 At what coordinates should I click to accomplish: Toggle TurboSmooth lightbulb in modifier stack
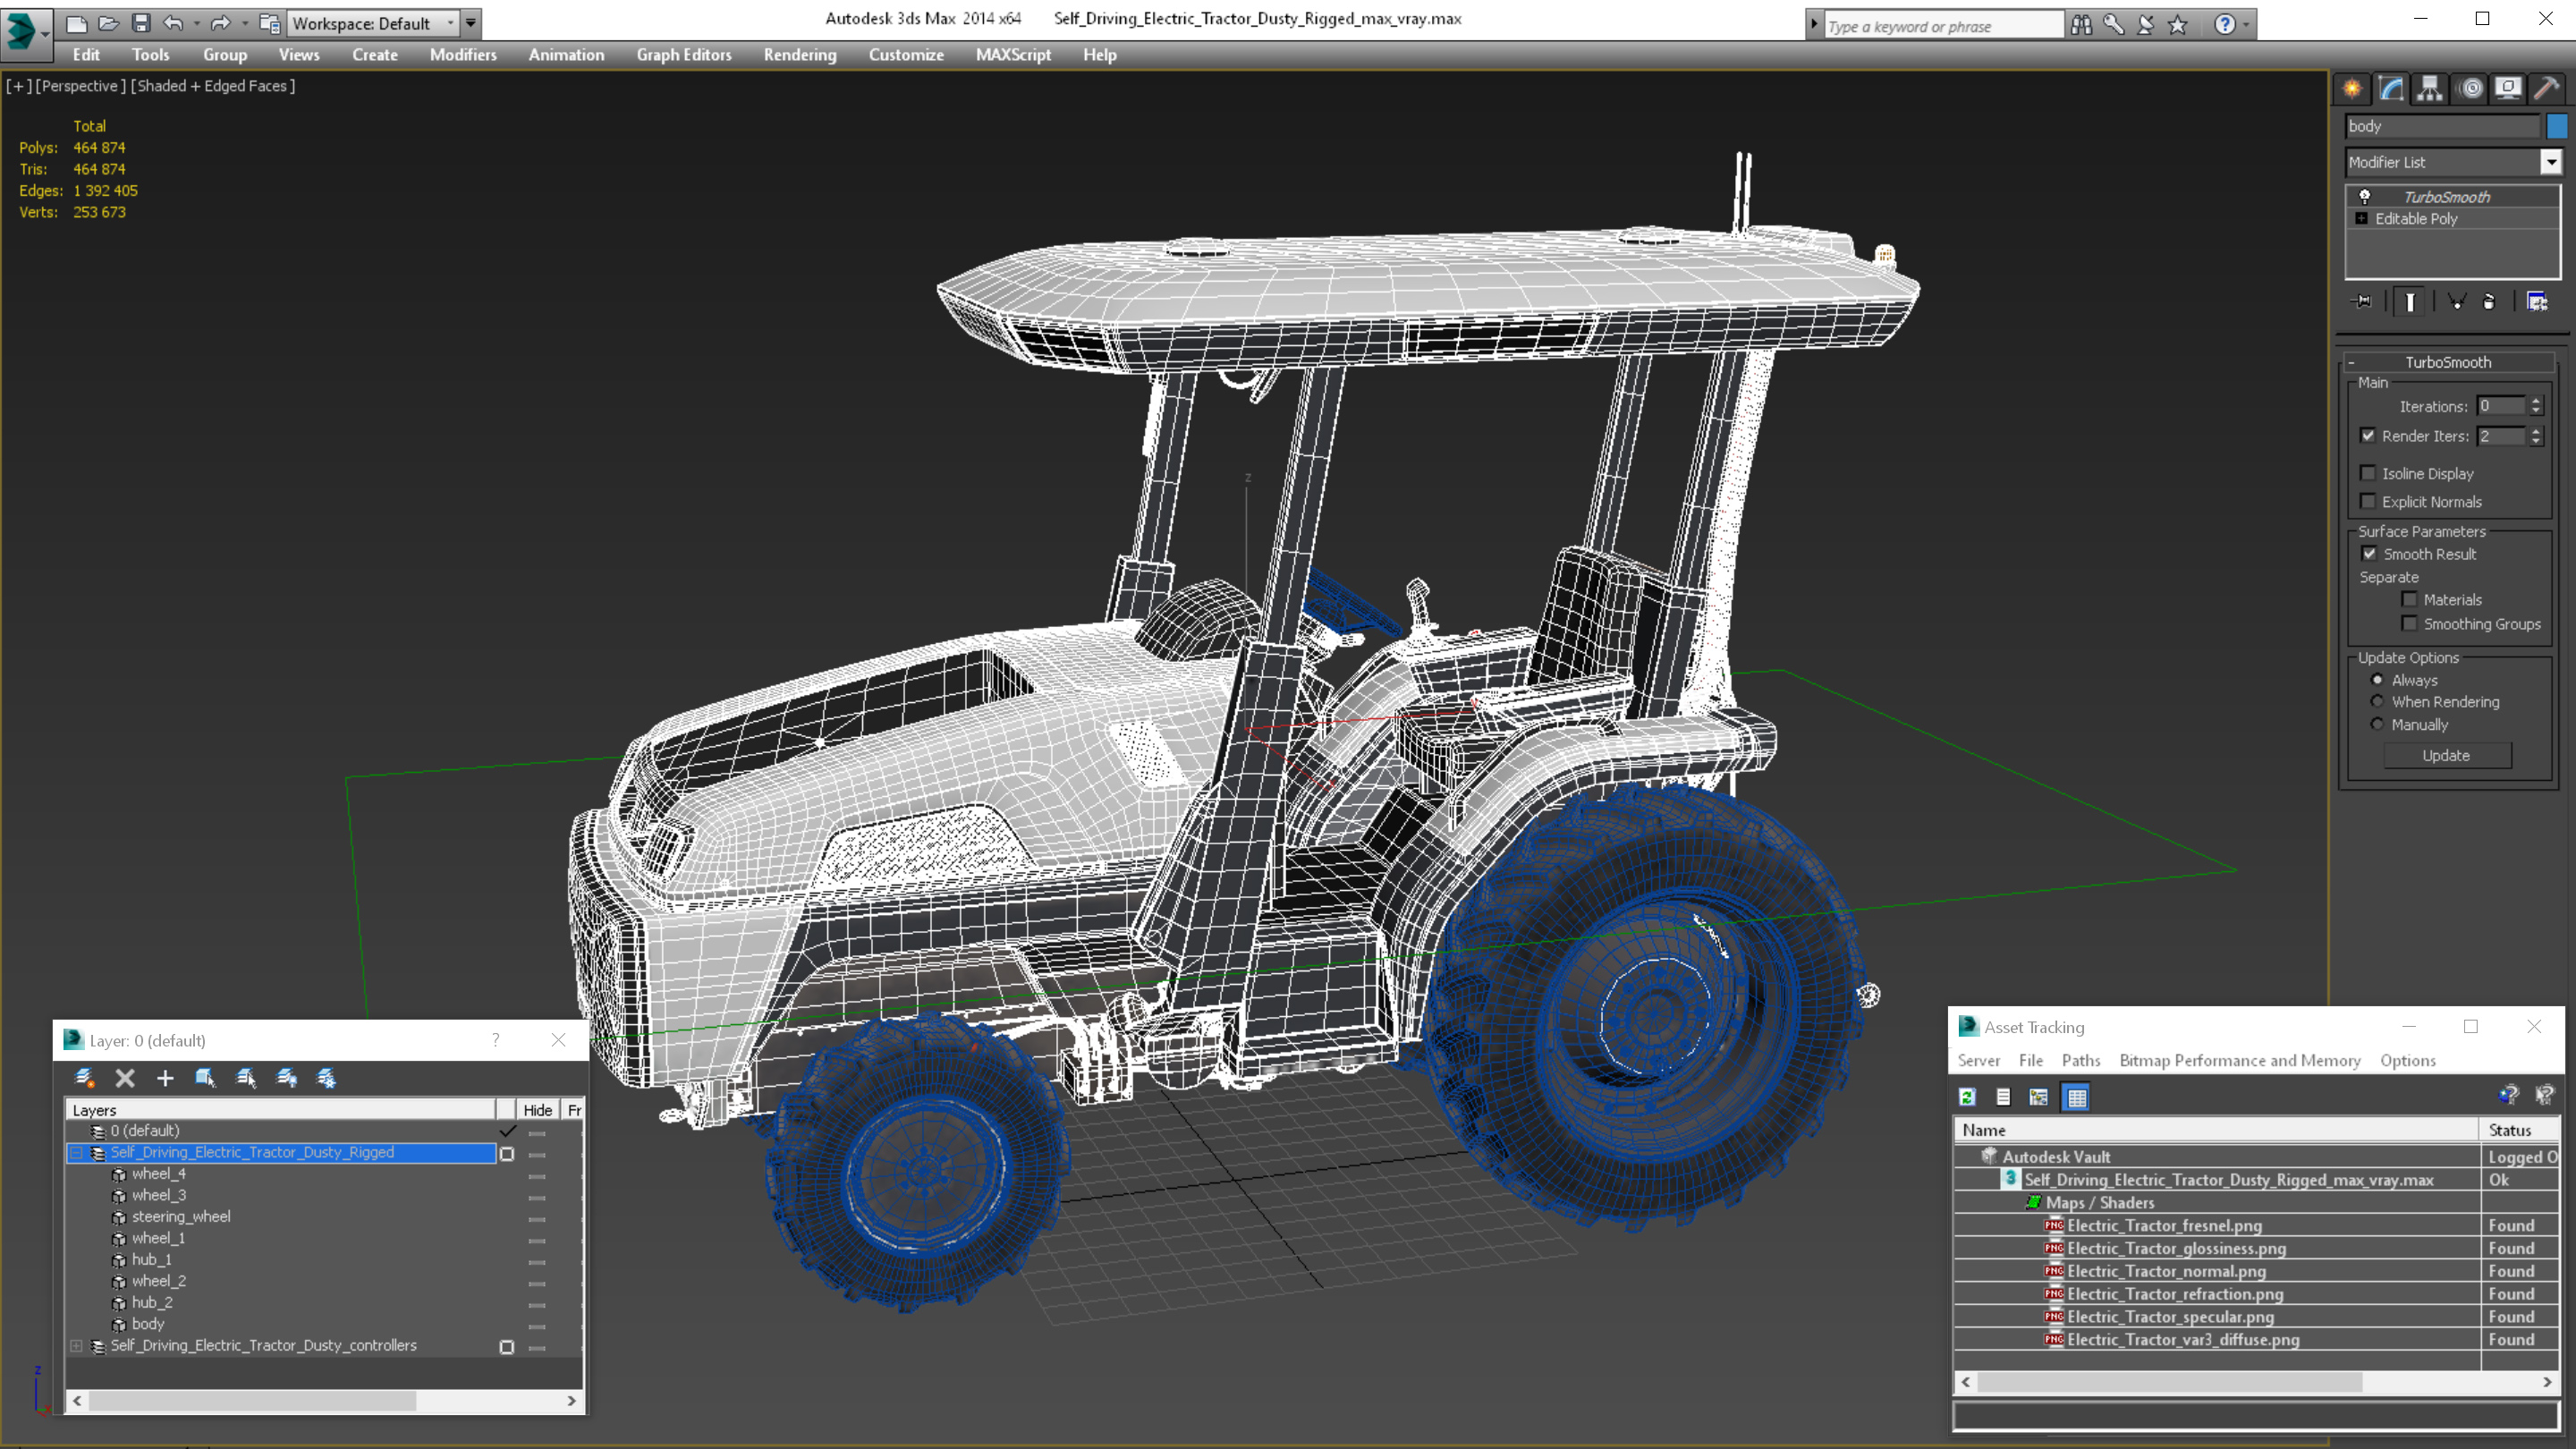tap(2365, 197)
